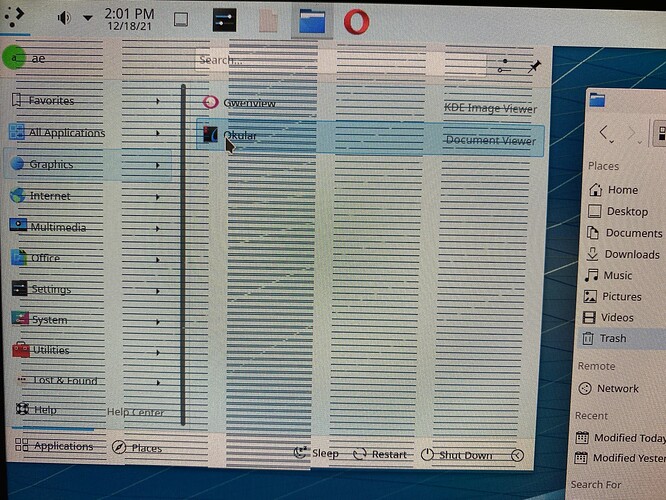The height and width of the screenshot is (500, 666).
Task: Switch to the Places tab
Action: click(x=137, y=448)
